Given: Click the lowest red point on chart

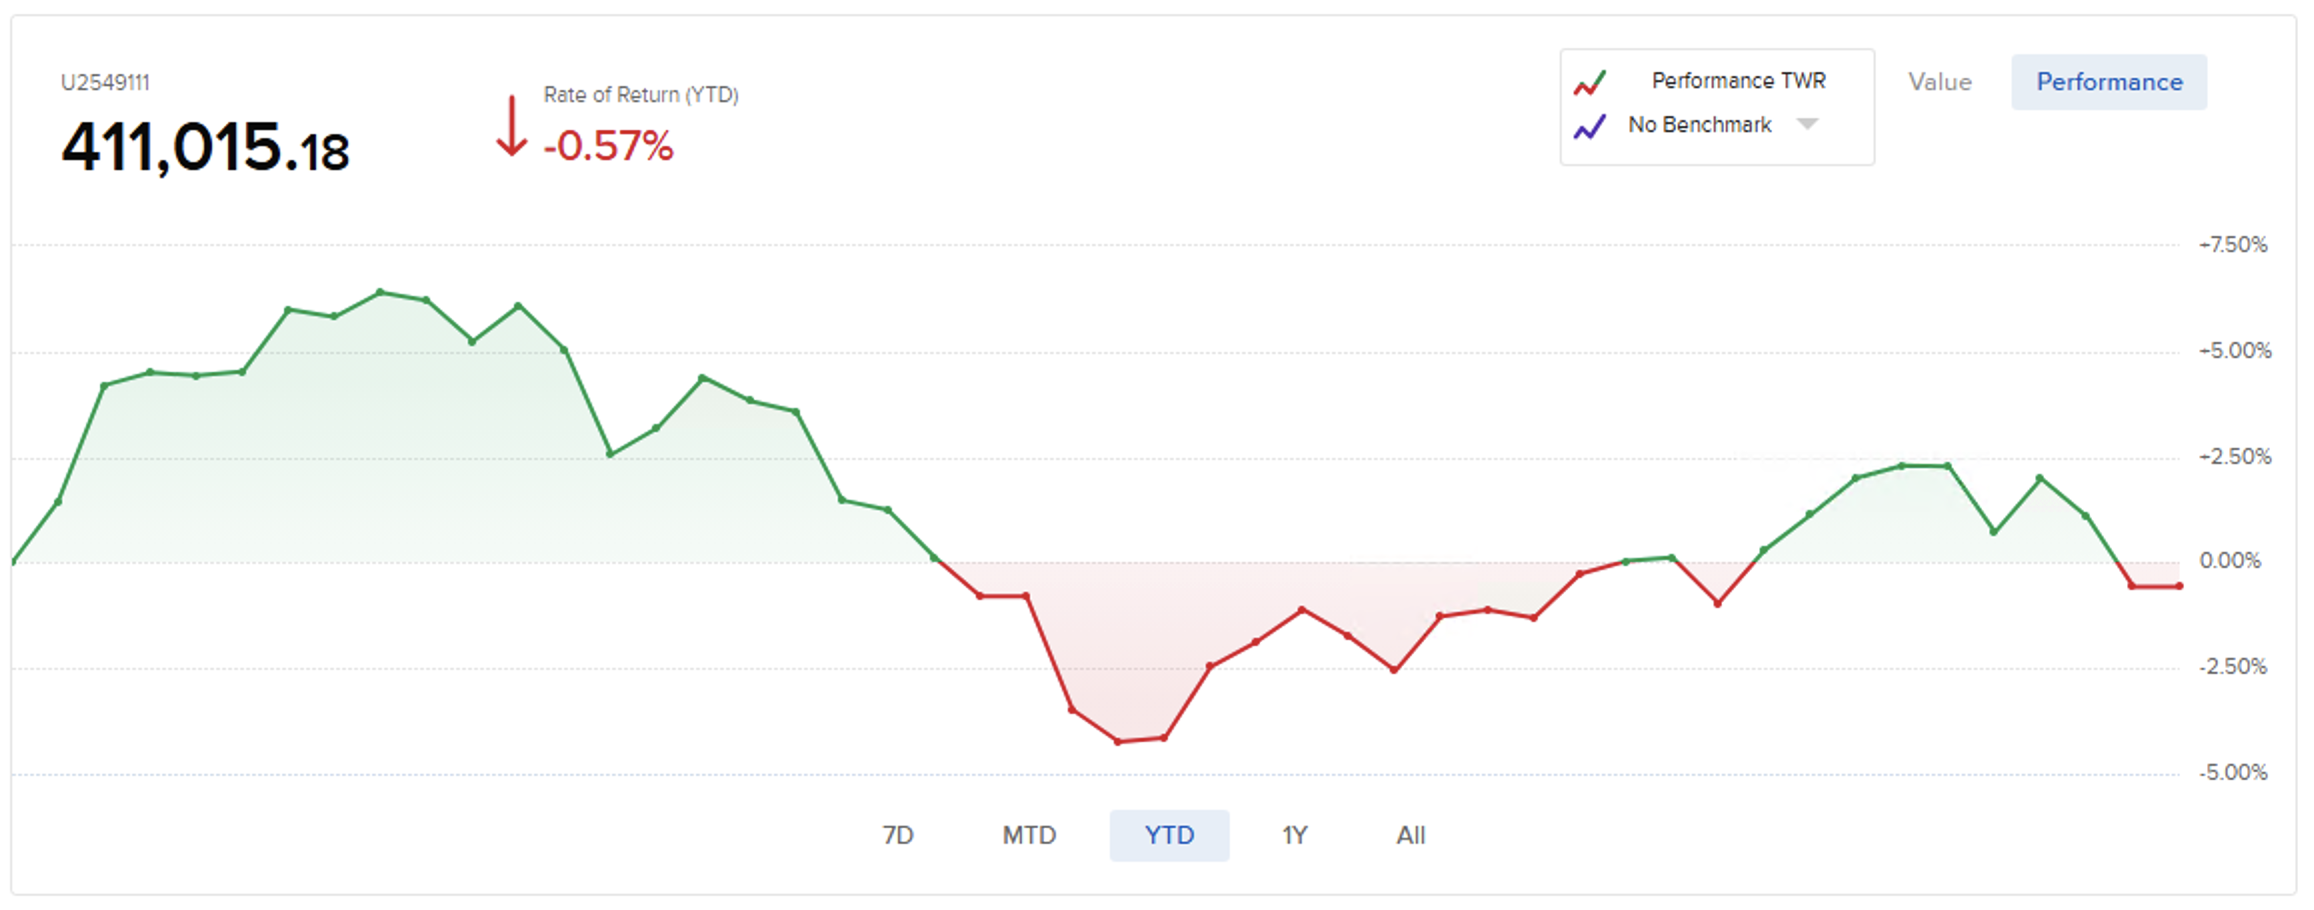Looking at the screenshot, I should pyautogui.click(x=1118, y=741).
